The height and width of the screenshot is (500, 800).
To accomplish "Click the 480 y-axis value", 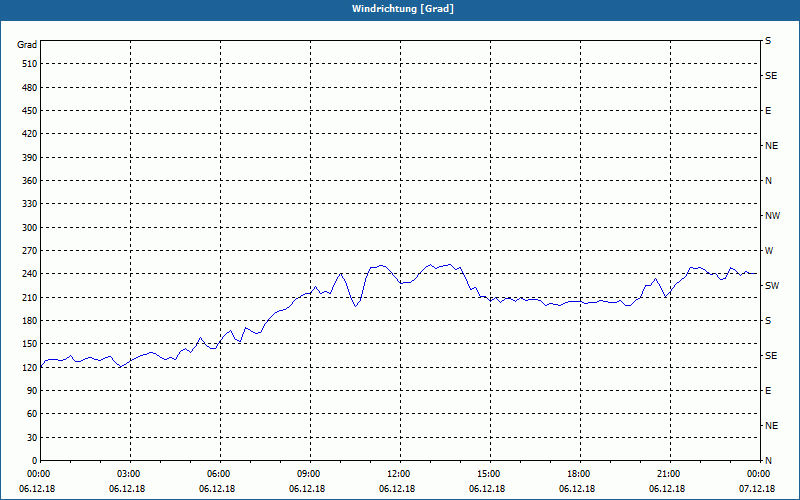I will pos(30,88).
